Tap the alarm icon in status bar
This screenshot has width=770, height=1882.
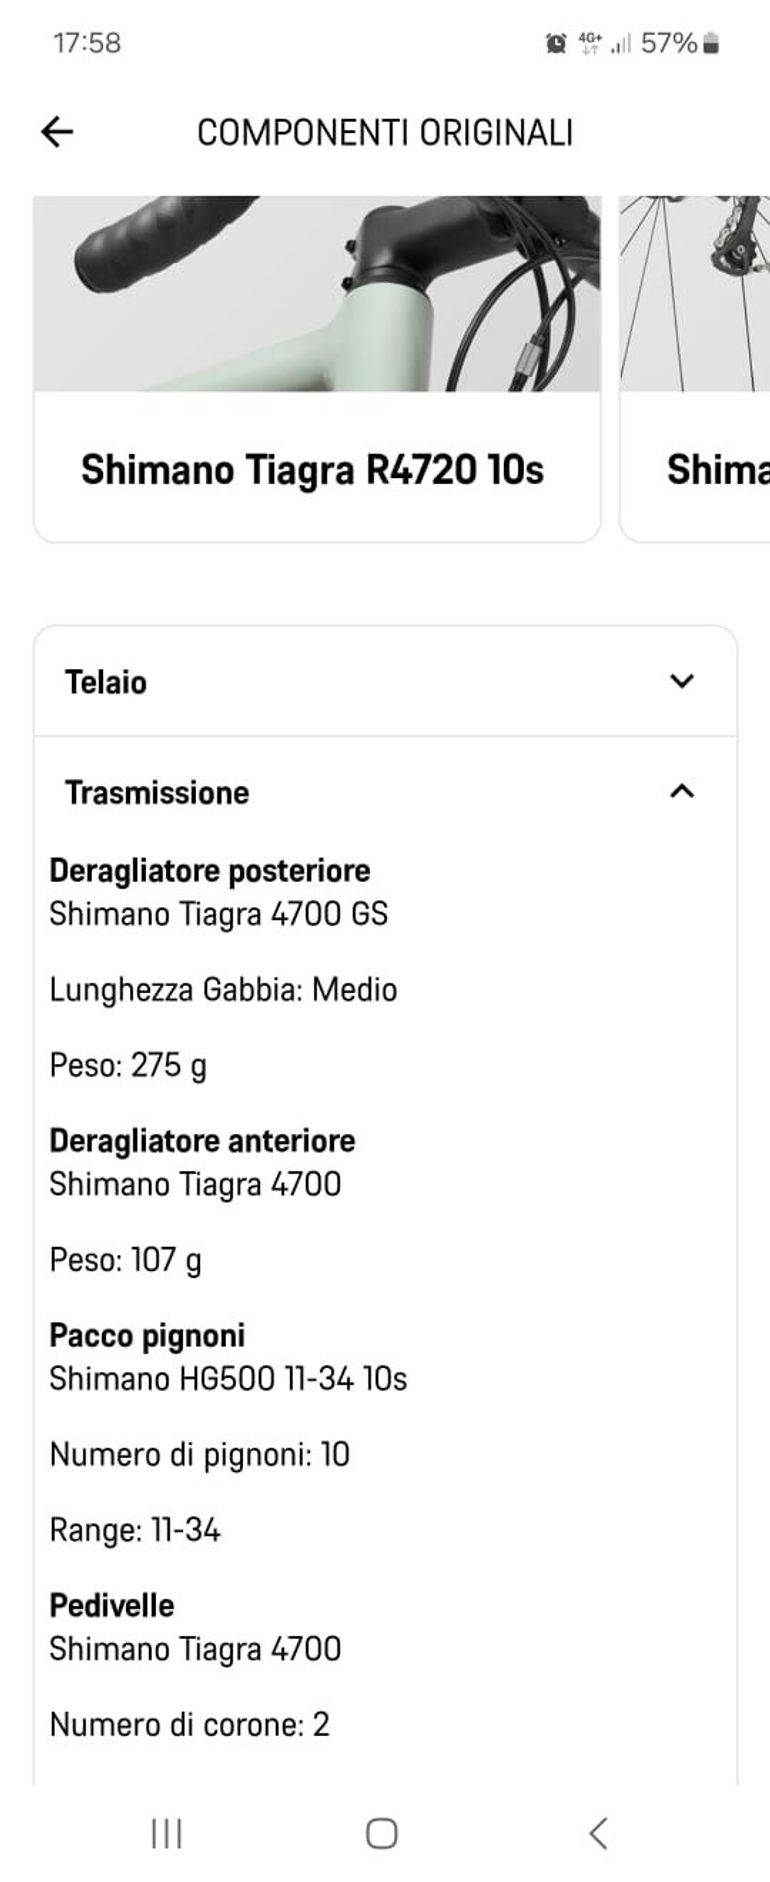pyautogui.click(x=556, y=43)
